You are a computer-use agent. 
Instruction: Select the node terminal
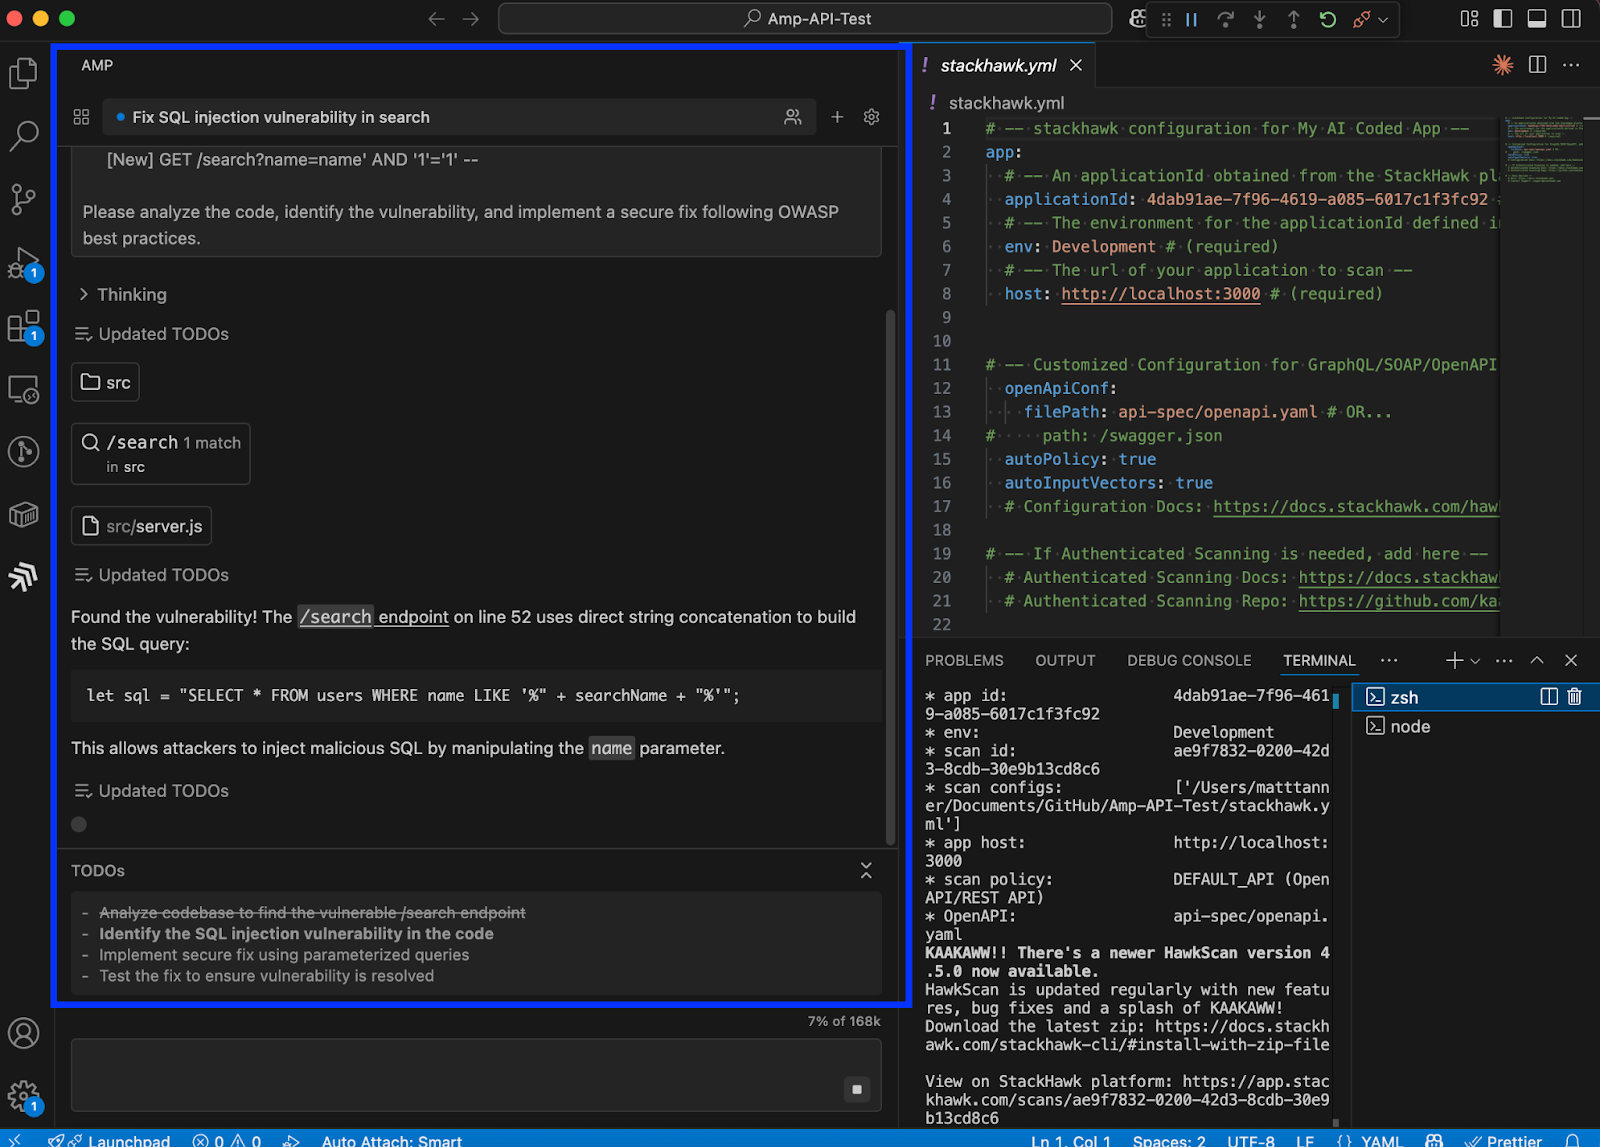point(1476,727)
